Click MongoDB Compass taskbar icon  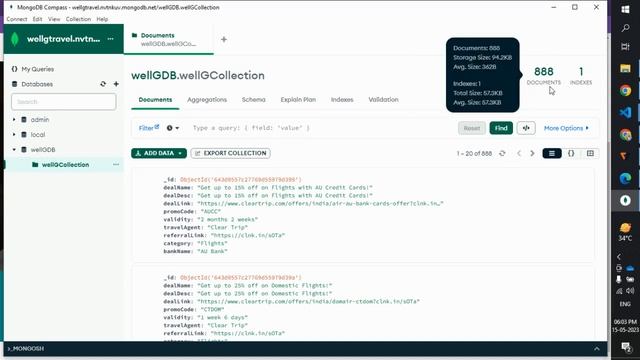625,200
